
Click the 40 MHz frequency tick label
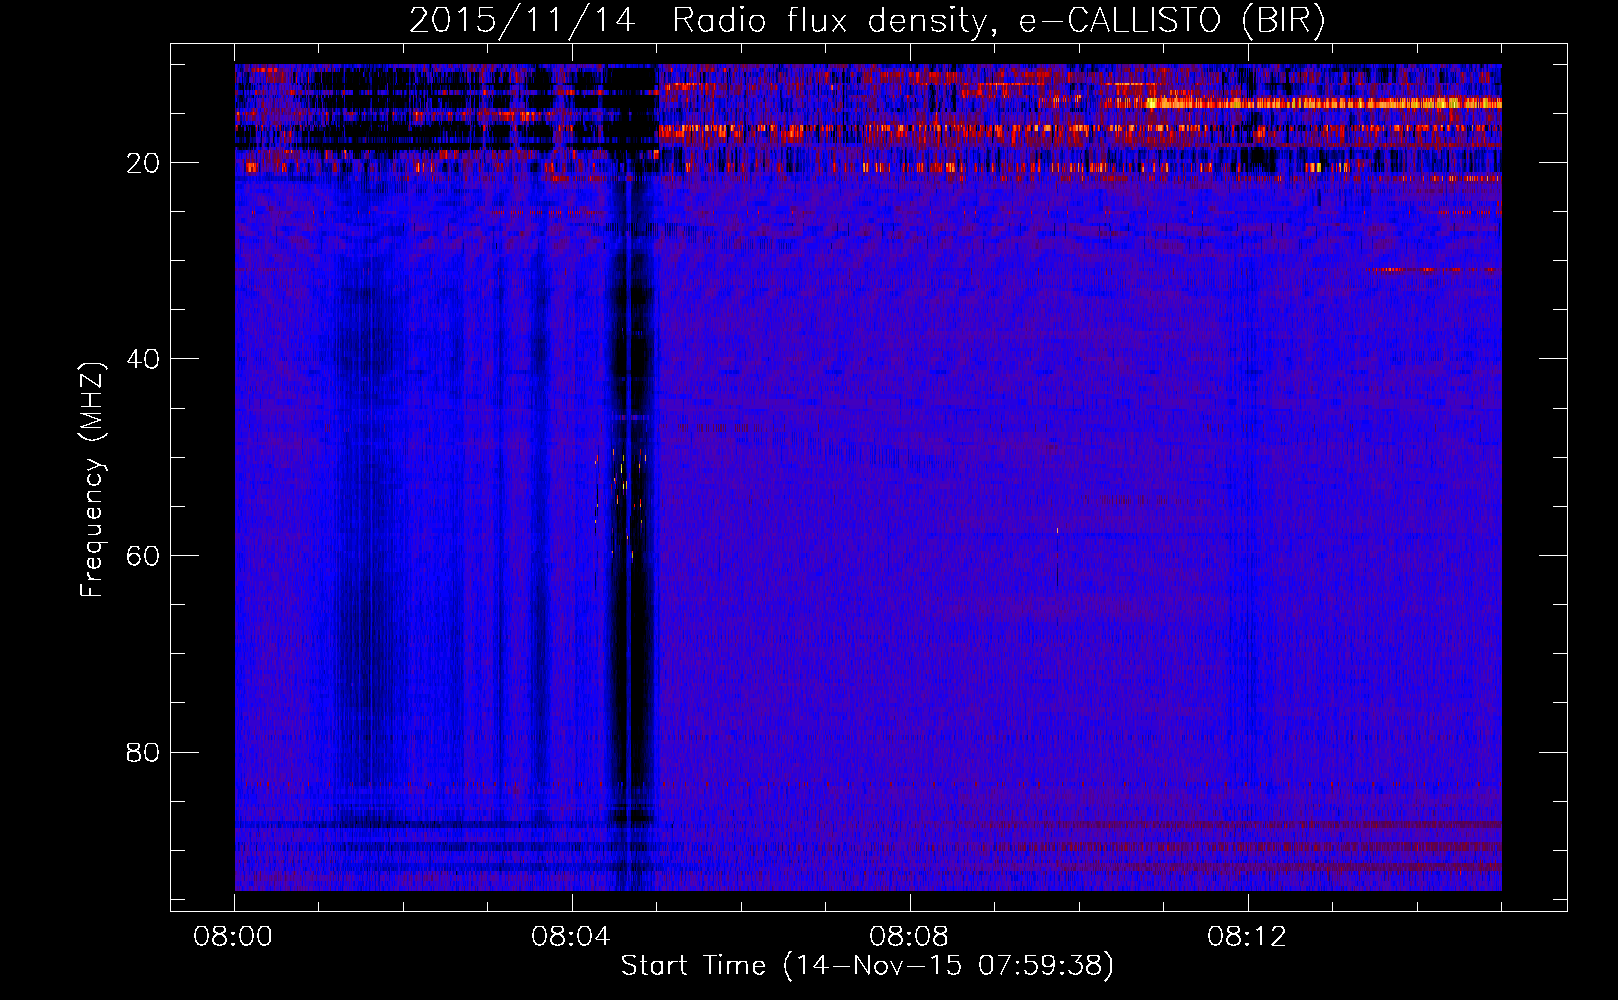click(x=144, y=359)
